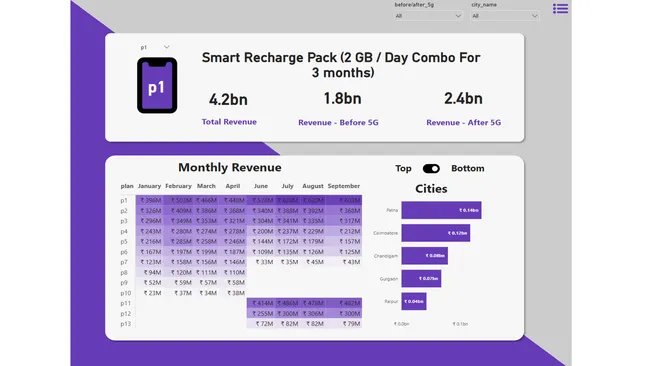Click p13 September cell ₹ 79M
Screen dimensions: 650x366
(344, 323)
